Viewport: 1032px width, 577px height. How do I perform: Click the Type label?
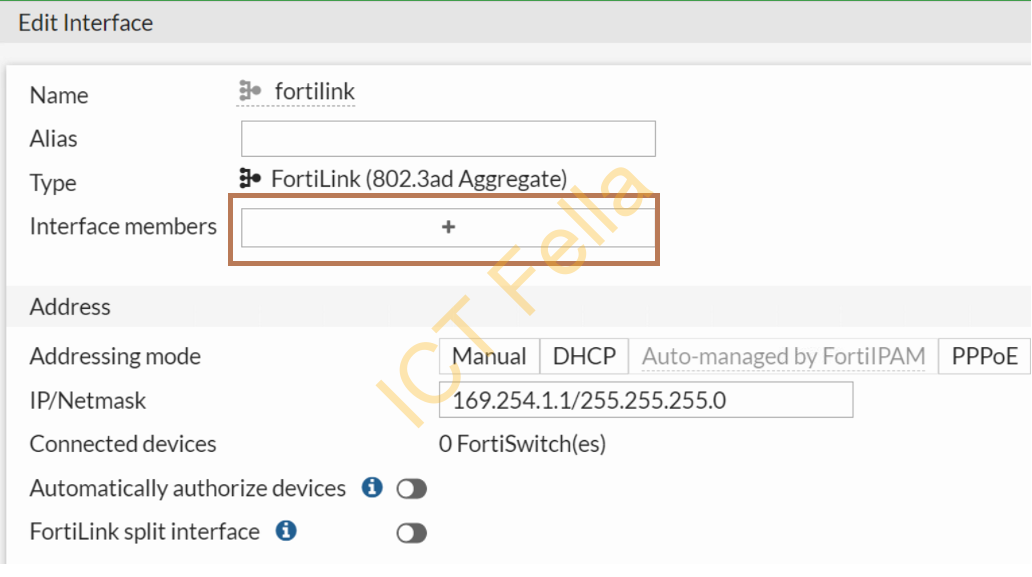(53, 183)
